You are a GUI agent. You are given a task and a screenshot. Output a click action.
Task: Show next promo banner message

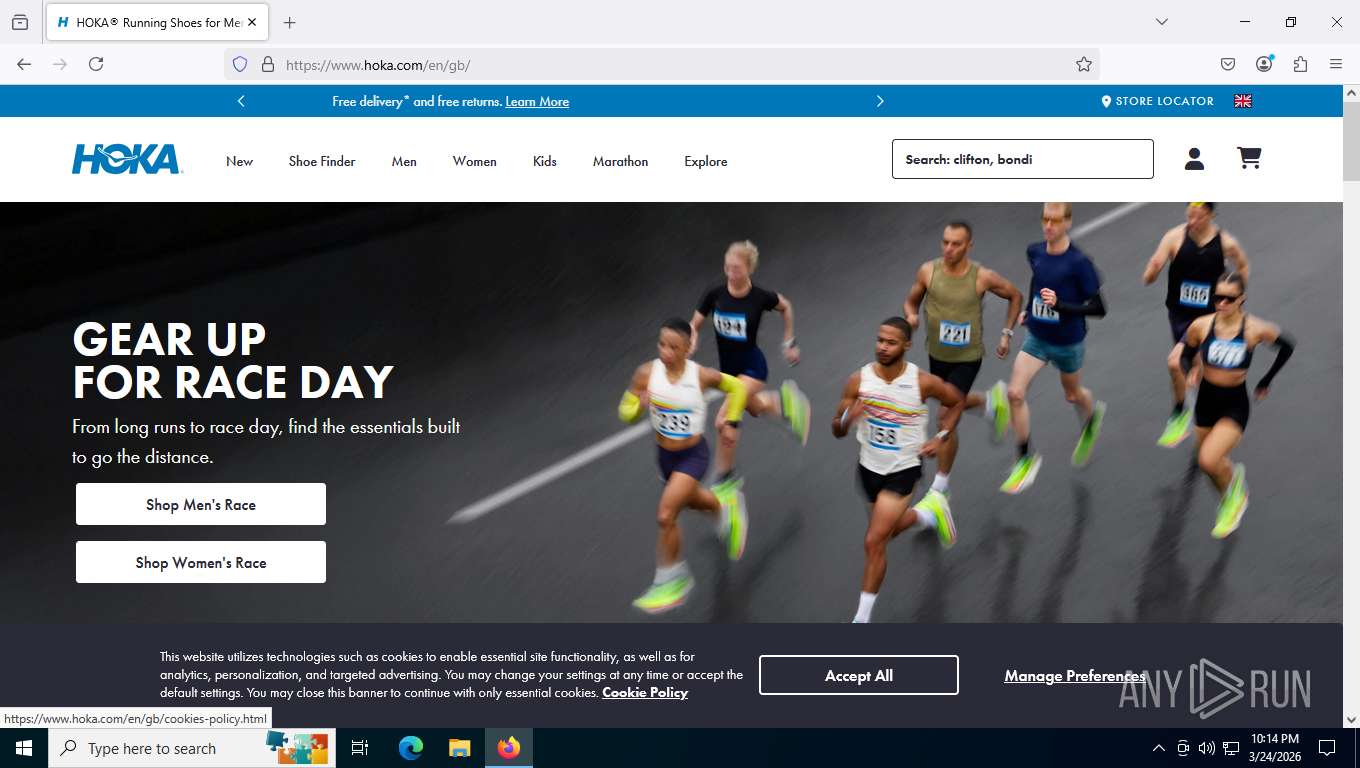point(880,101)
